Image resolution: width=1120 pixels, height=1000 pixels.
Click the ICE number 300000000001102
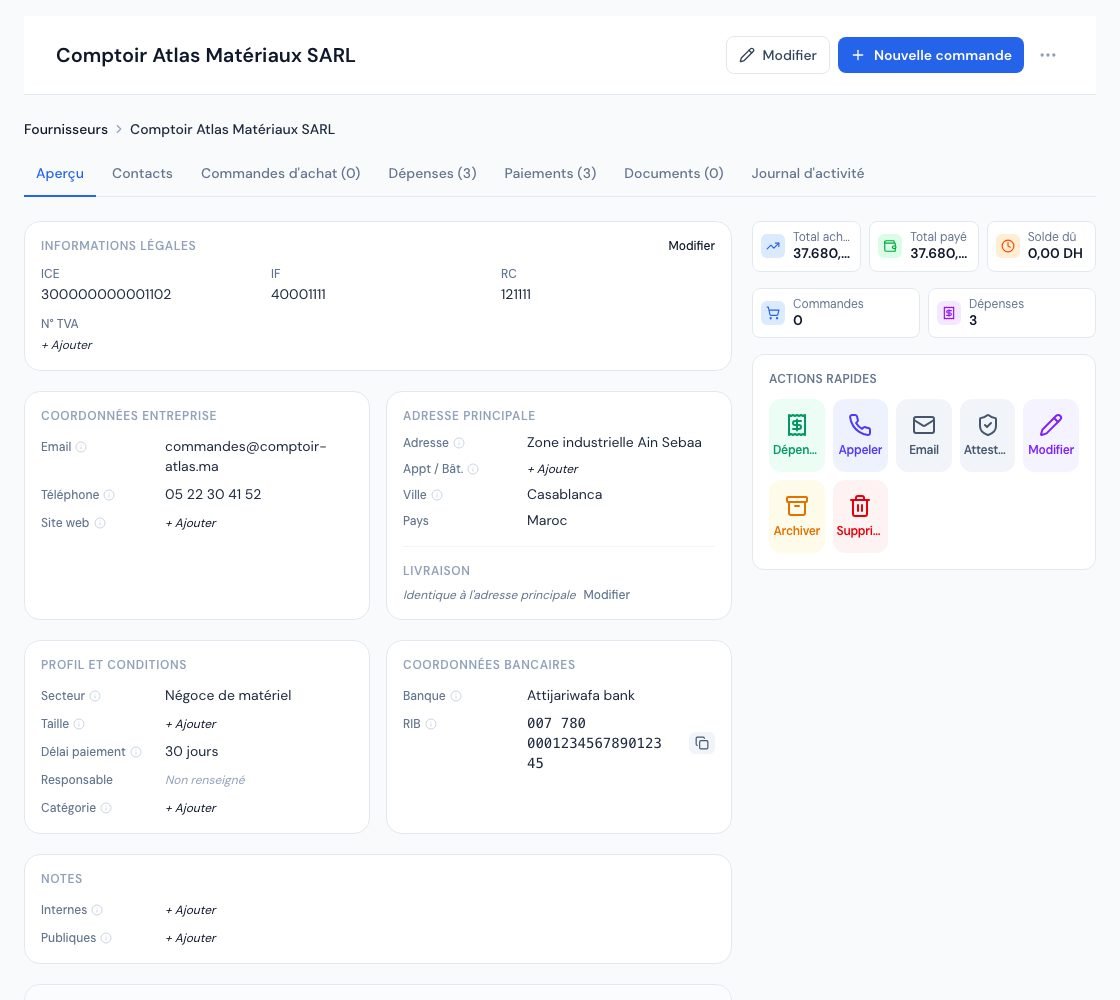106,294
